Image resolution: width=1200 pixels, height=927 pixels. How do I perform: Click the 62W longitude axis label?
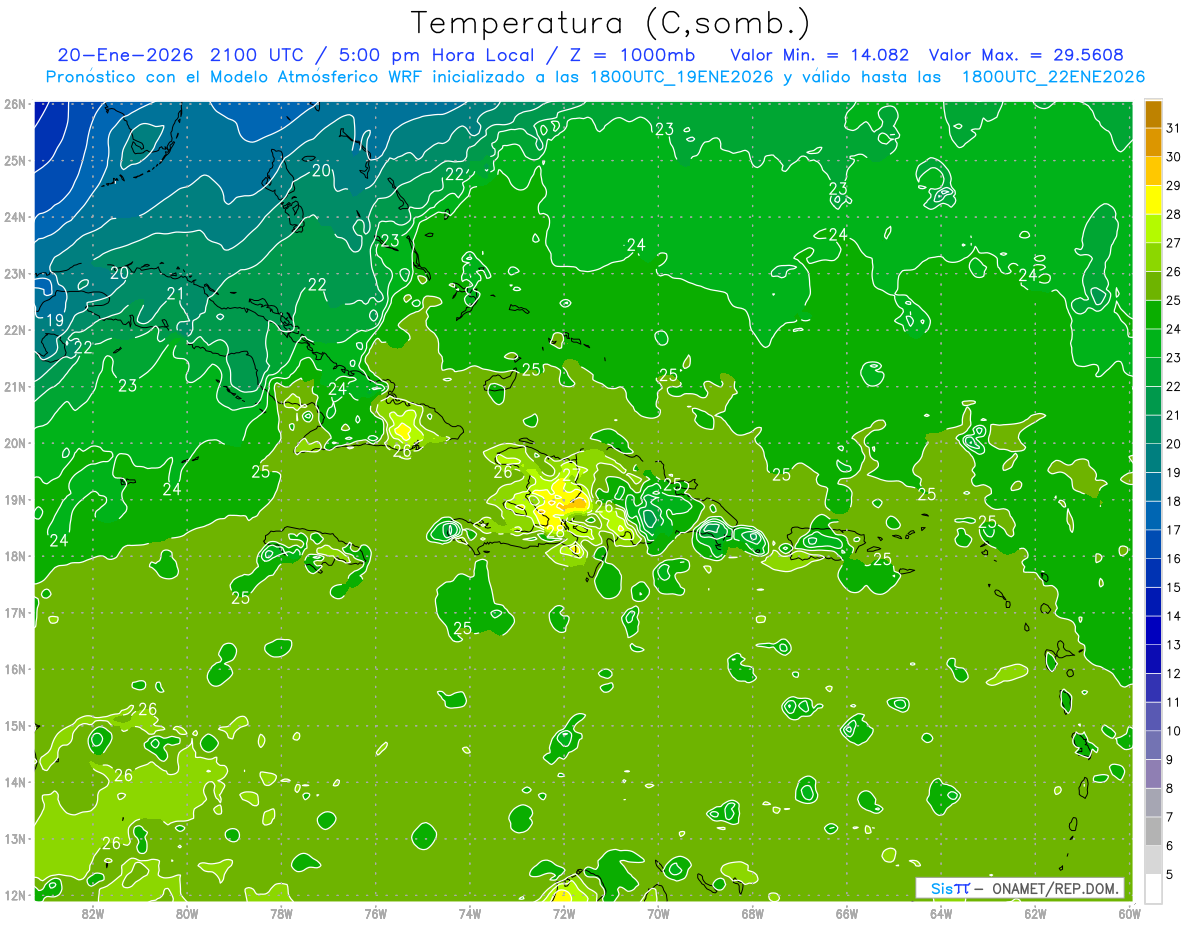tap(1035, 913)
